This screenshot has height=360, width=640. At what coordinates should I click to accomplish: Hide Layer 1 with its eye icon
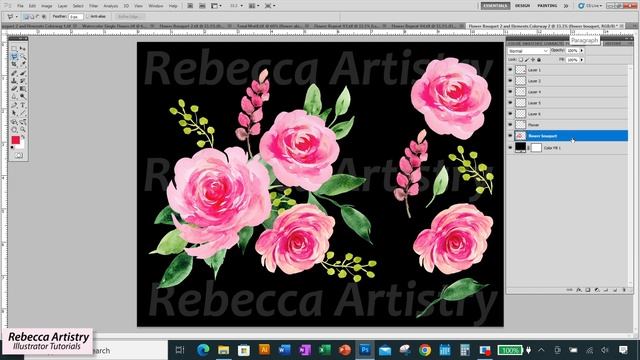510,70
